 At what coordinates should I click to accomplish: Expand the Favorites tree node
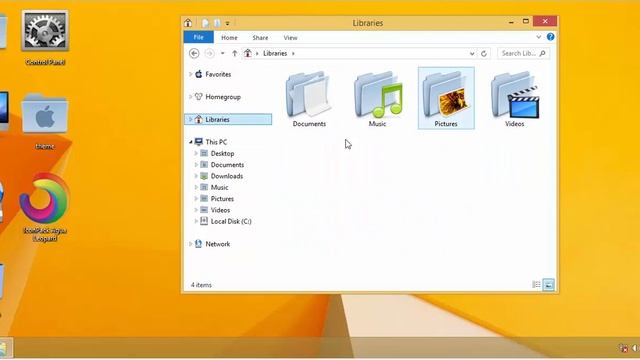(191, 74)
